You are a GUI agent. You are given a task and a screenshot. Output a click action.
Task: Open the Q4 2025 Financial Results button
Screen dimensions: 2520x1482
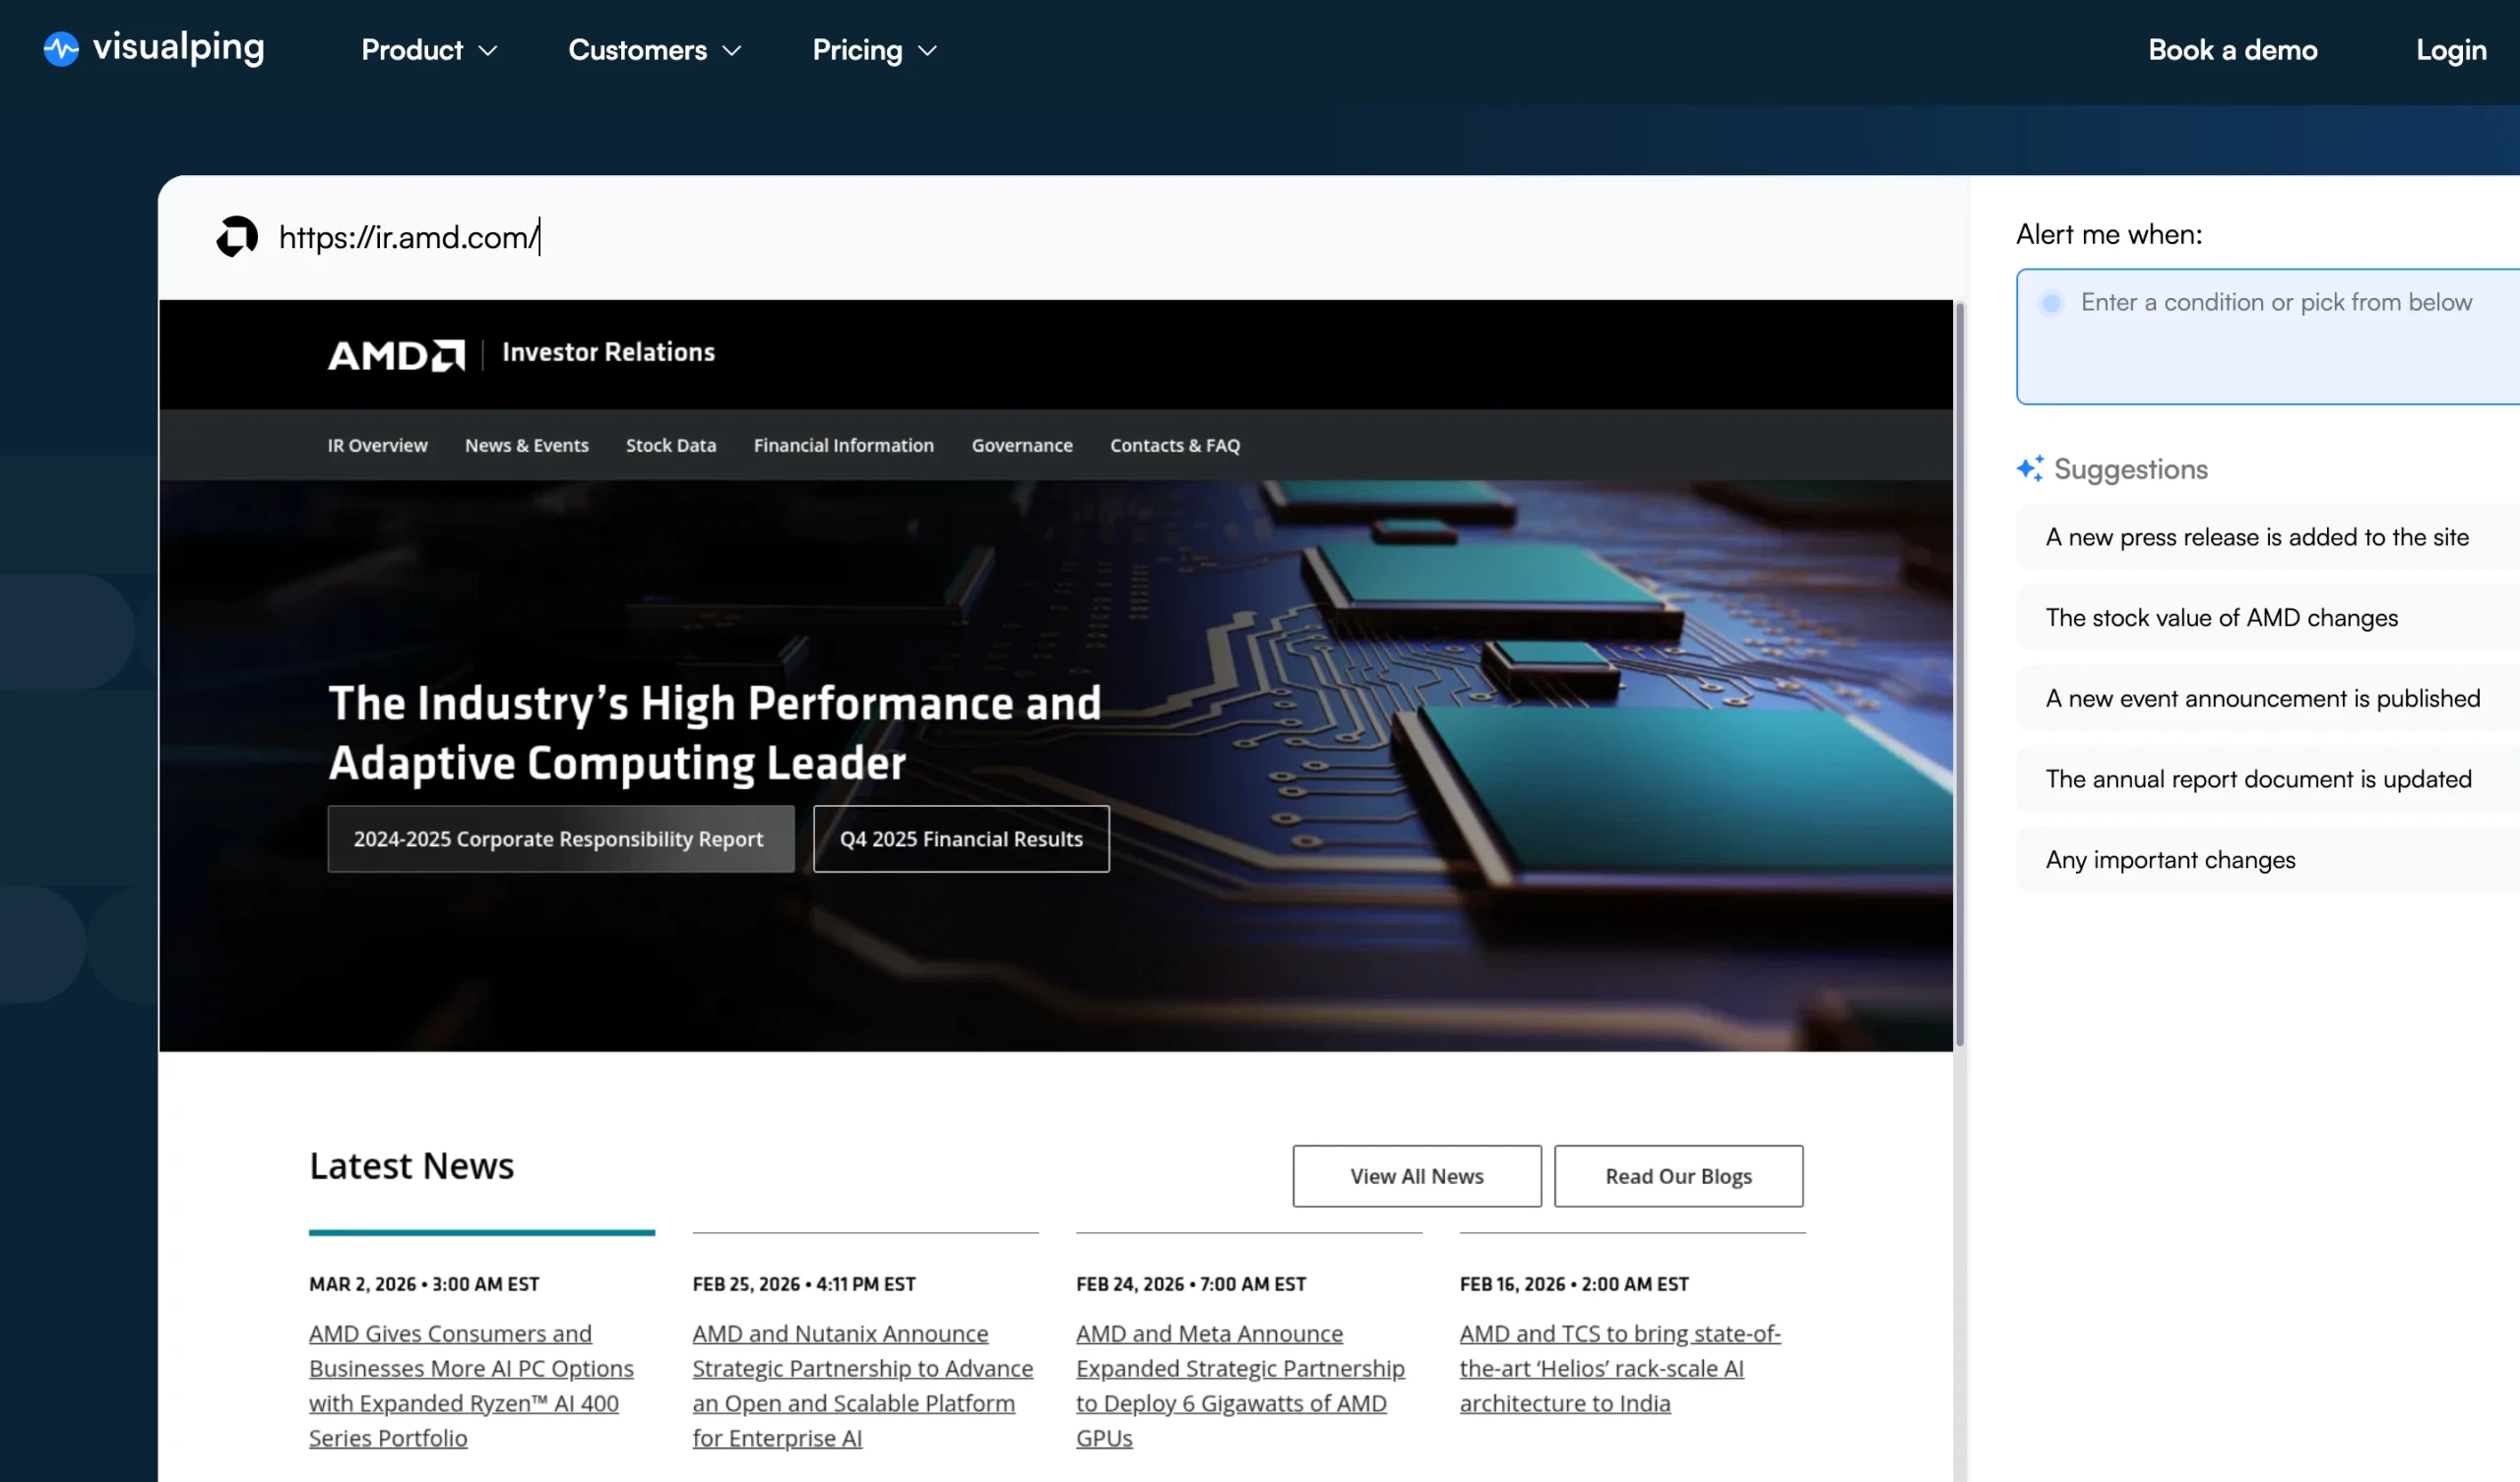click(960, 839)
